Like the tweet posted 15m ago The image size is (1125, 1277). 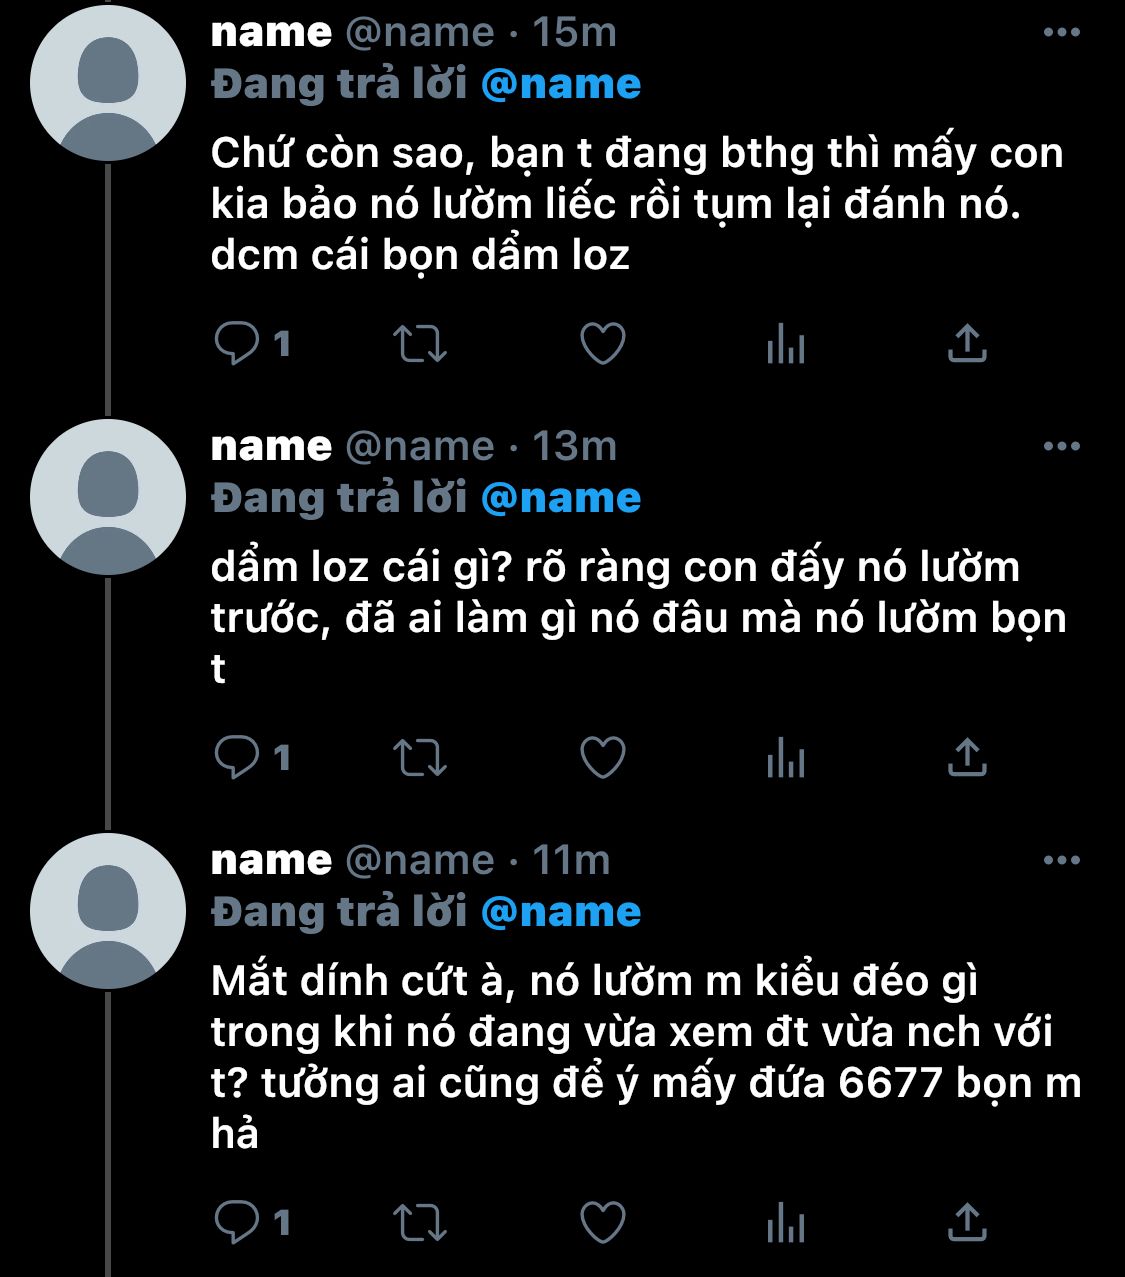[x=603, y=344]
